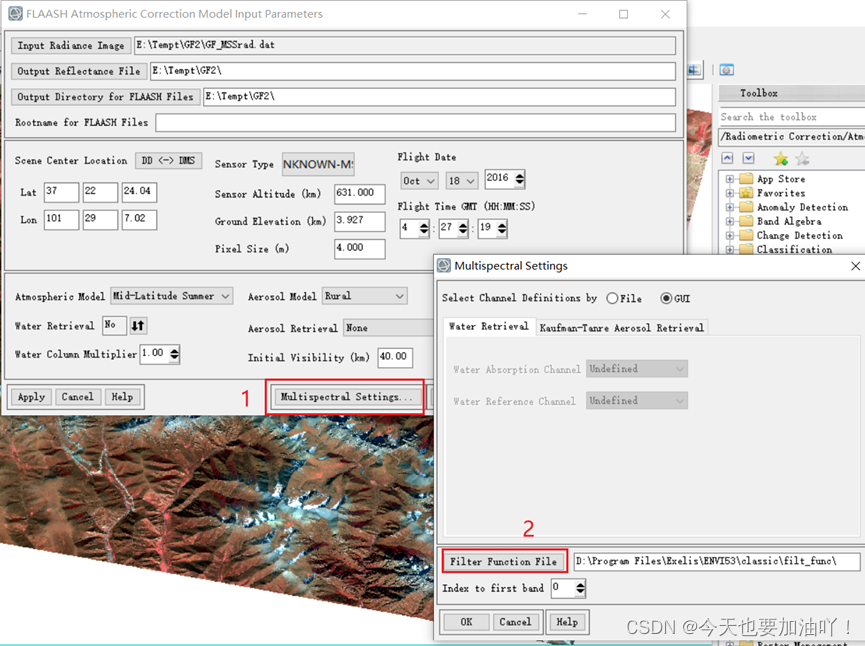Screen dimensions: 865x646
Task: Close the Multispectral Settings dialog
Action: tap(856, 266)
